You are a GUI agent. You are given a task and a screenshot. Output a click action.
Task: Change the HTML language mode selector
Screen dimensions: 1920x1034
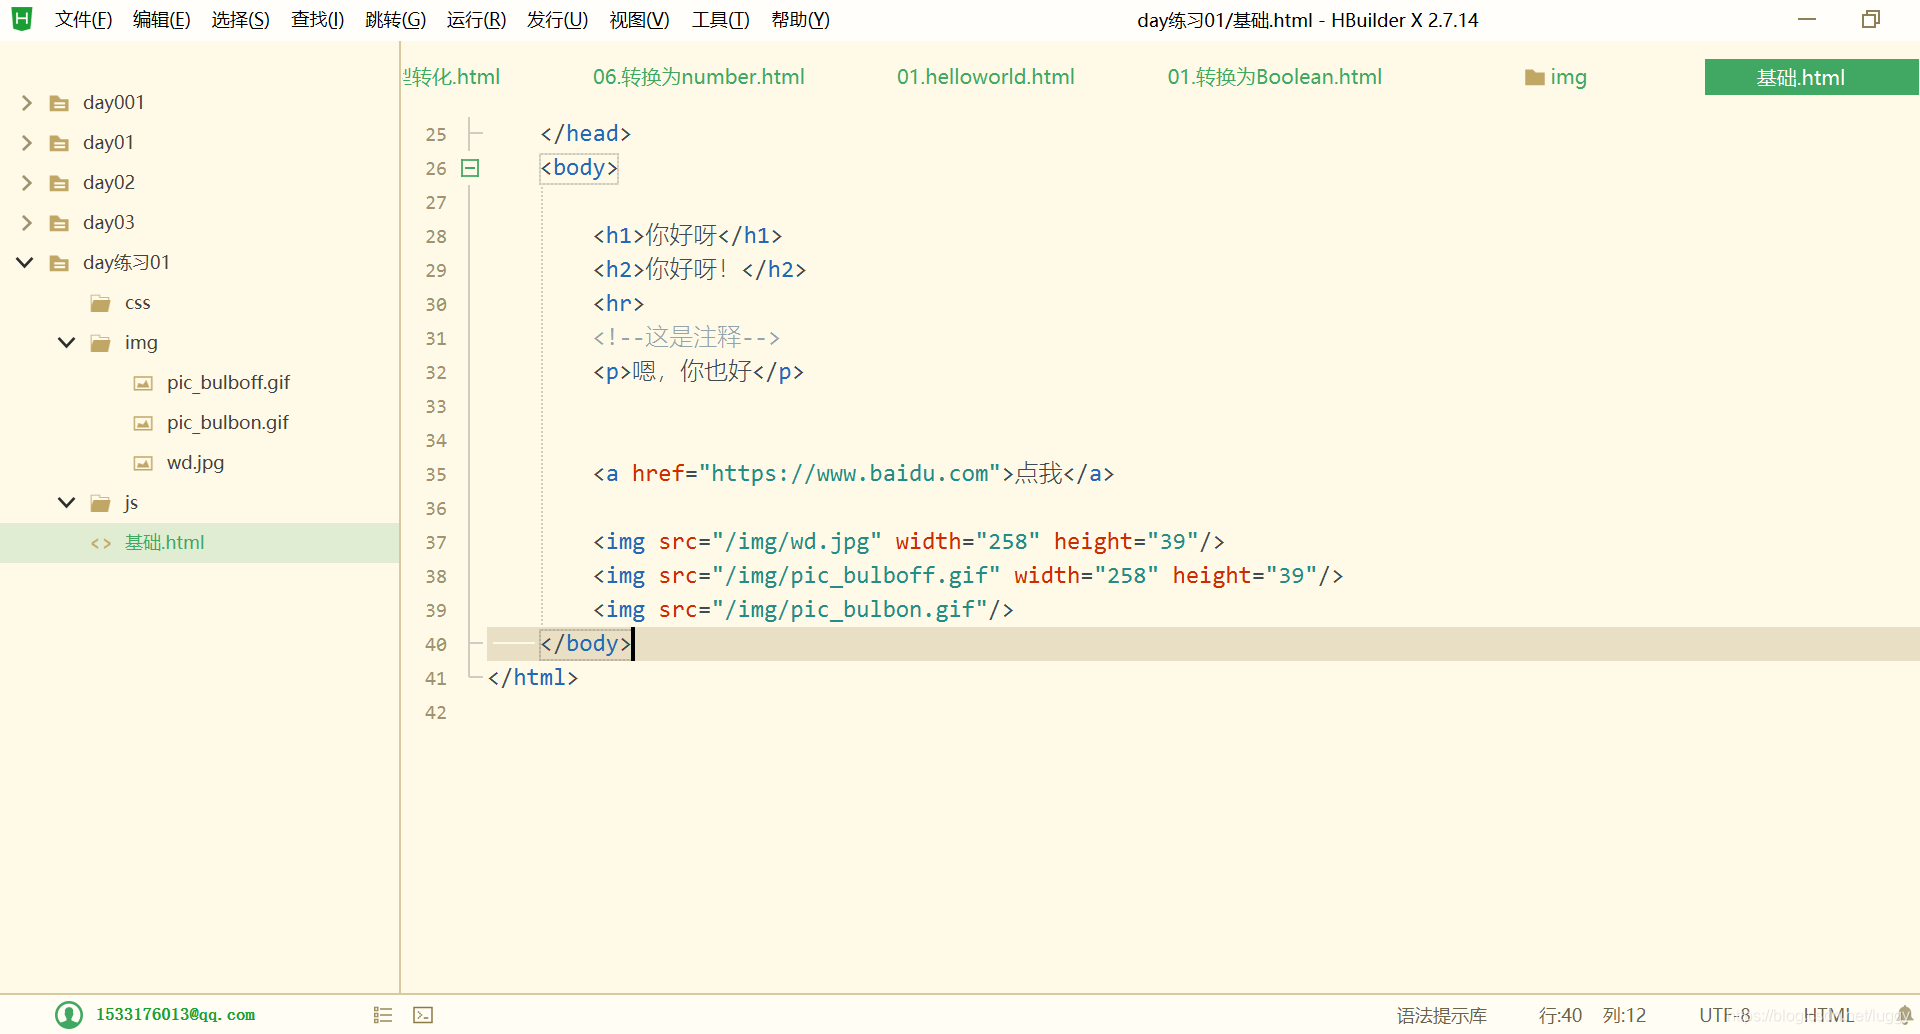[1828, 1015]
